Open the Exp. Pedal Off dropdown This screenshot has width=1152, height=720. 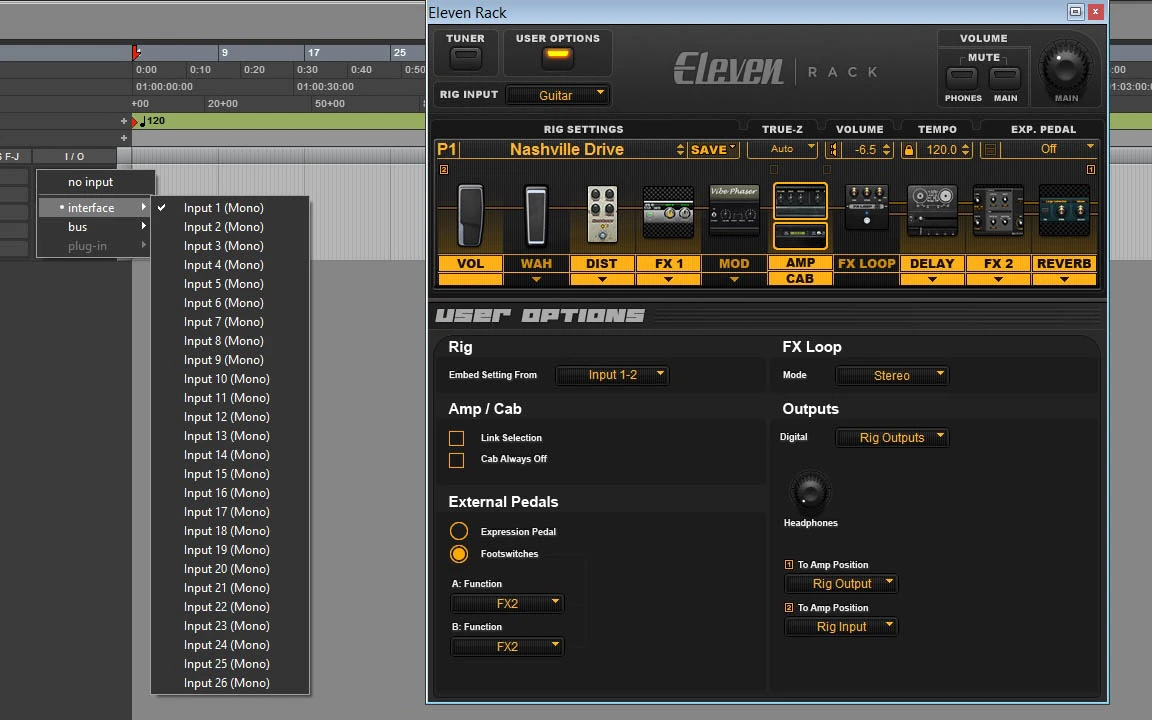click(x=1049, y=149)
